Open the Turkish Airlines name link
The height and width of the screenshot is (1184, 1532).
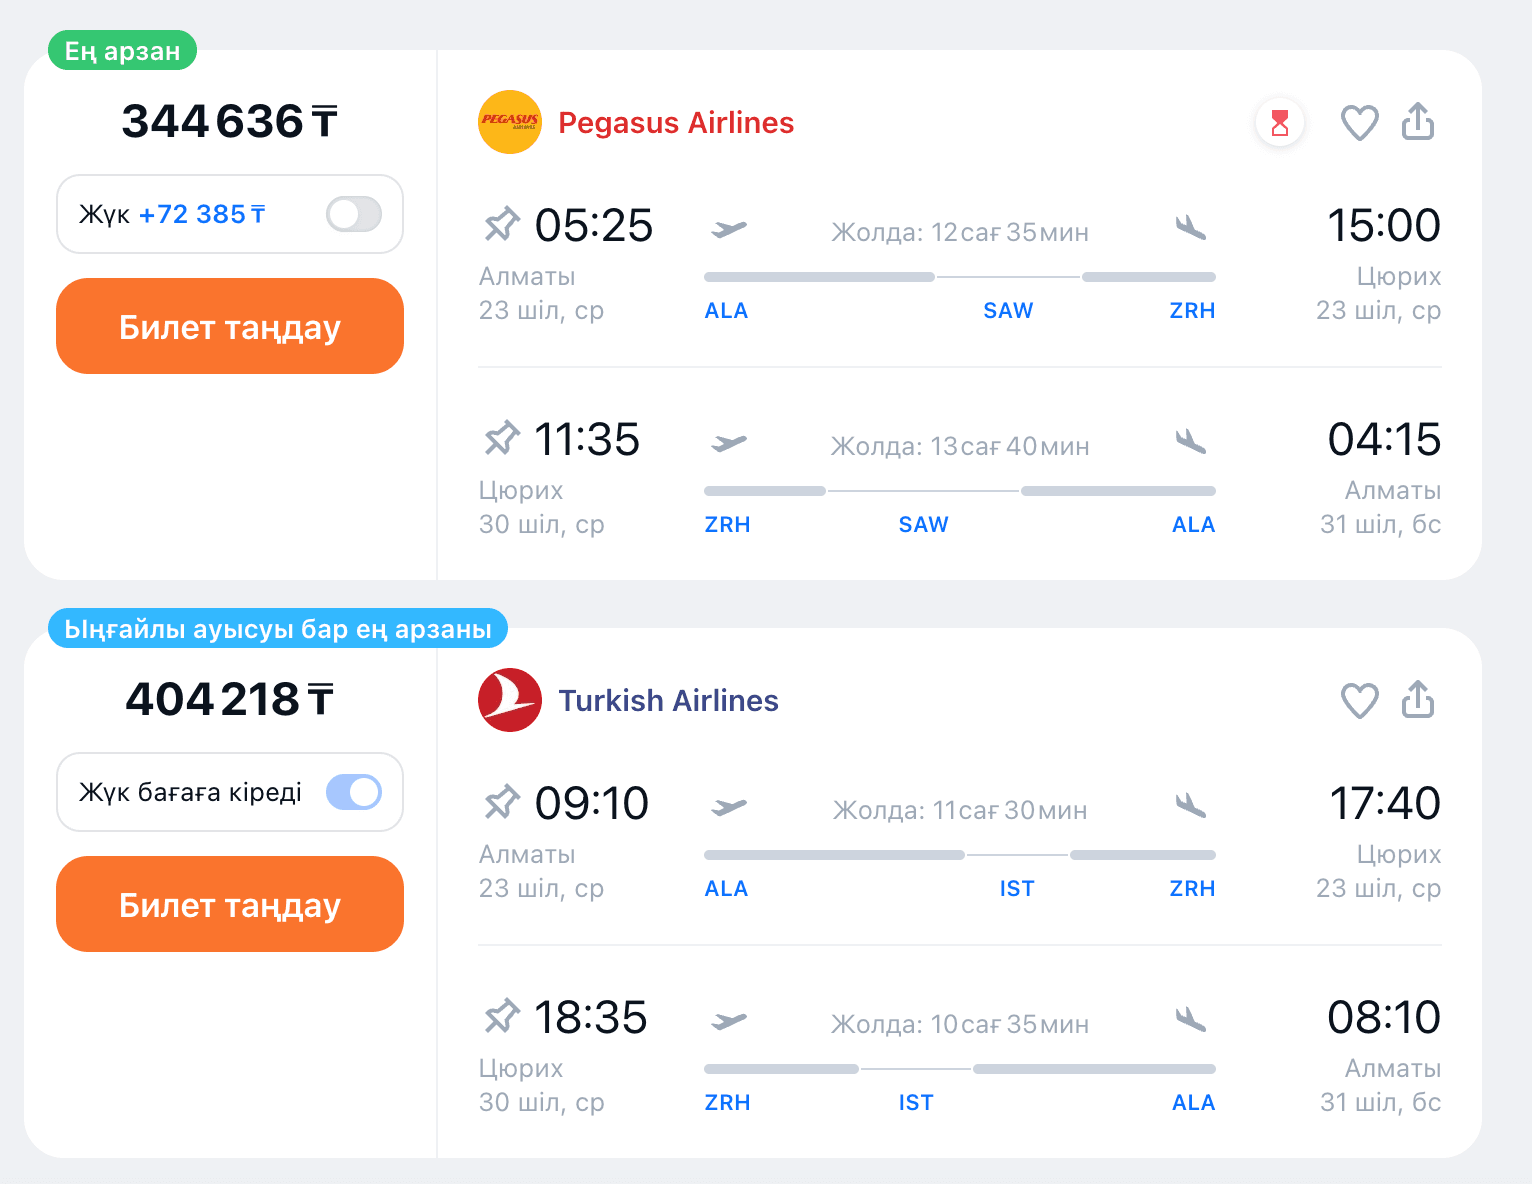668,701
